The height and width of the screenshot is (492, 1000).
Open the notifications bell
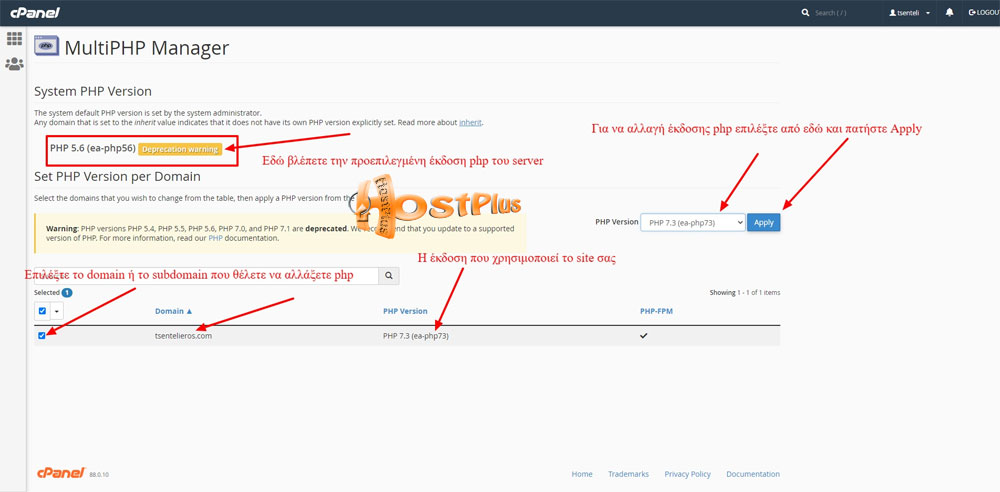[x=950, y=13]
